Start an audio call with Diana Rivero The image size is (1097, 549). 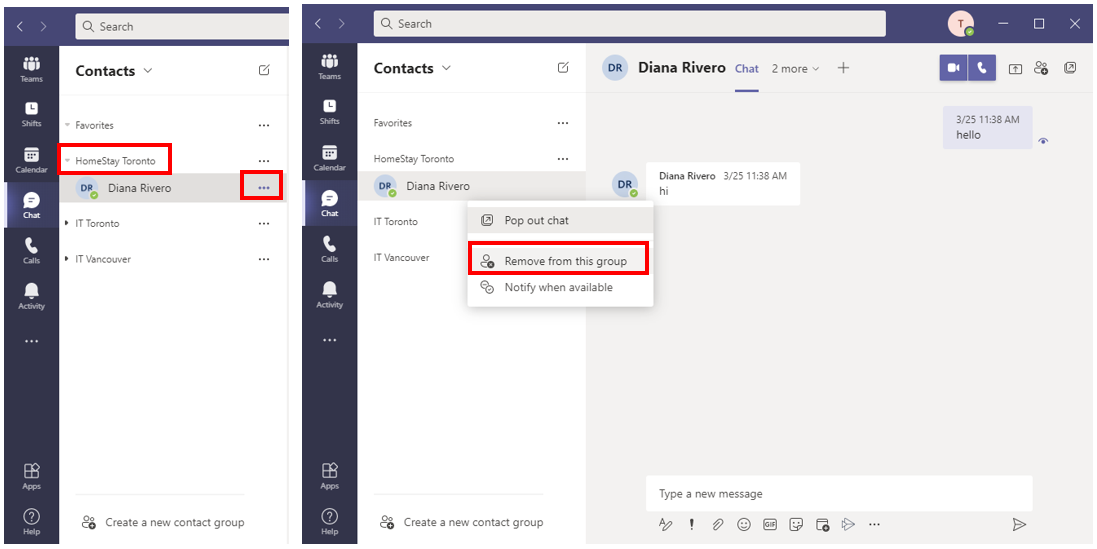point(982,68)
